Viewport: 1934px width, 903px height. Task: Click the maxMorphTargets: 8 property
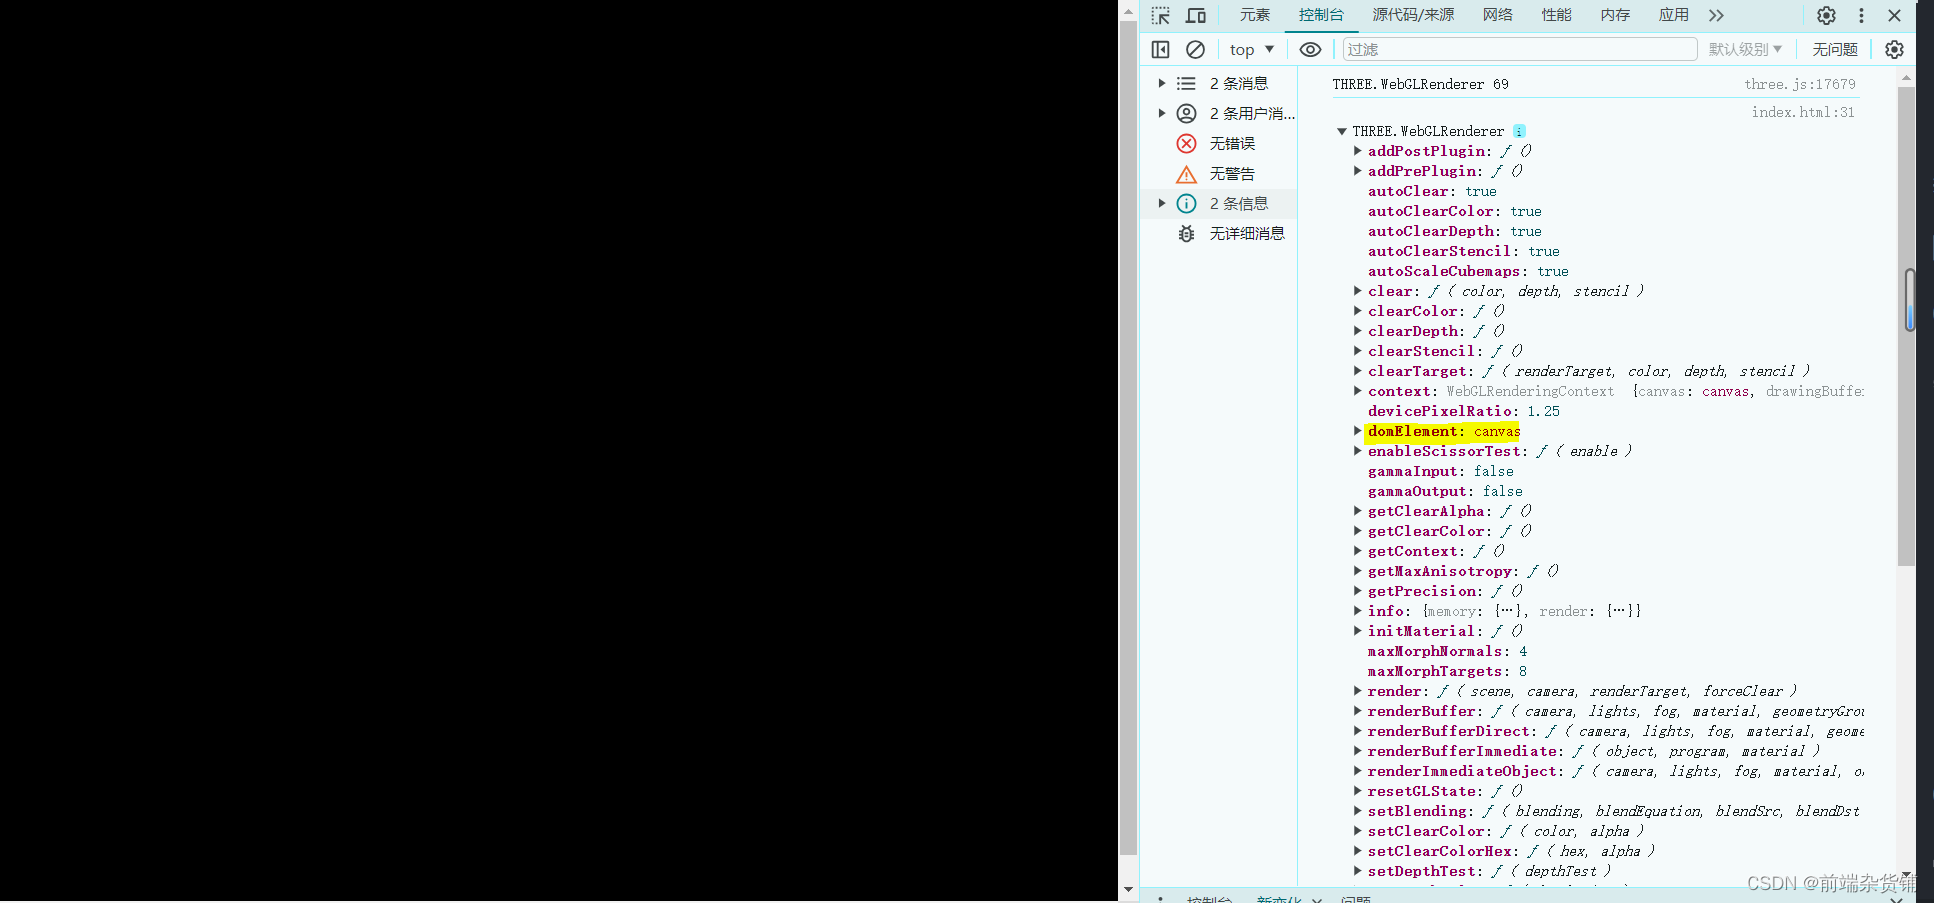tap(1447, 671)
